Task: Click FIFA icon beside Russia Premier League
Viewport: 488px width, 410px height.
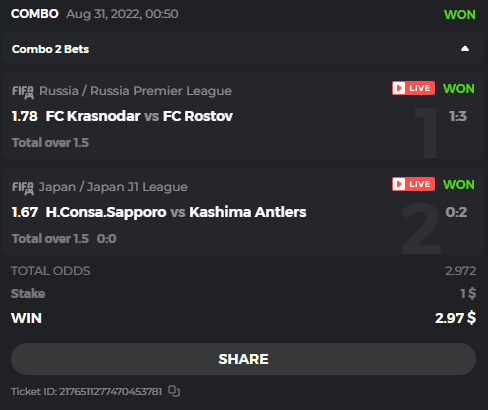Action: pyautogui.click(x=23, y=92)
